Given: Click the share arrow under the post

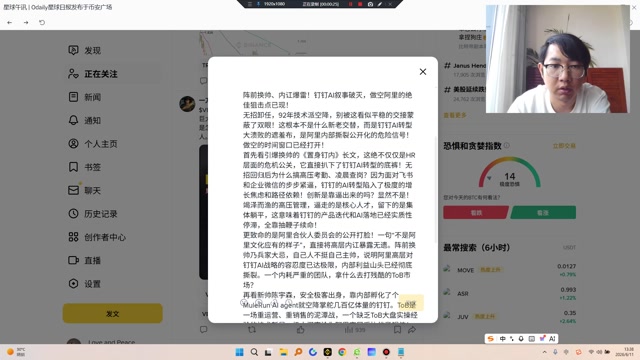Looking at the screenshot, I should [412, 329].
